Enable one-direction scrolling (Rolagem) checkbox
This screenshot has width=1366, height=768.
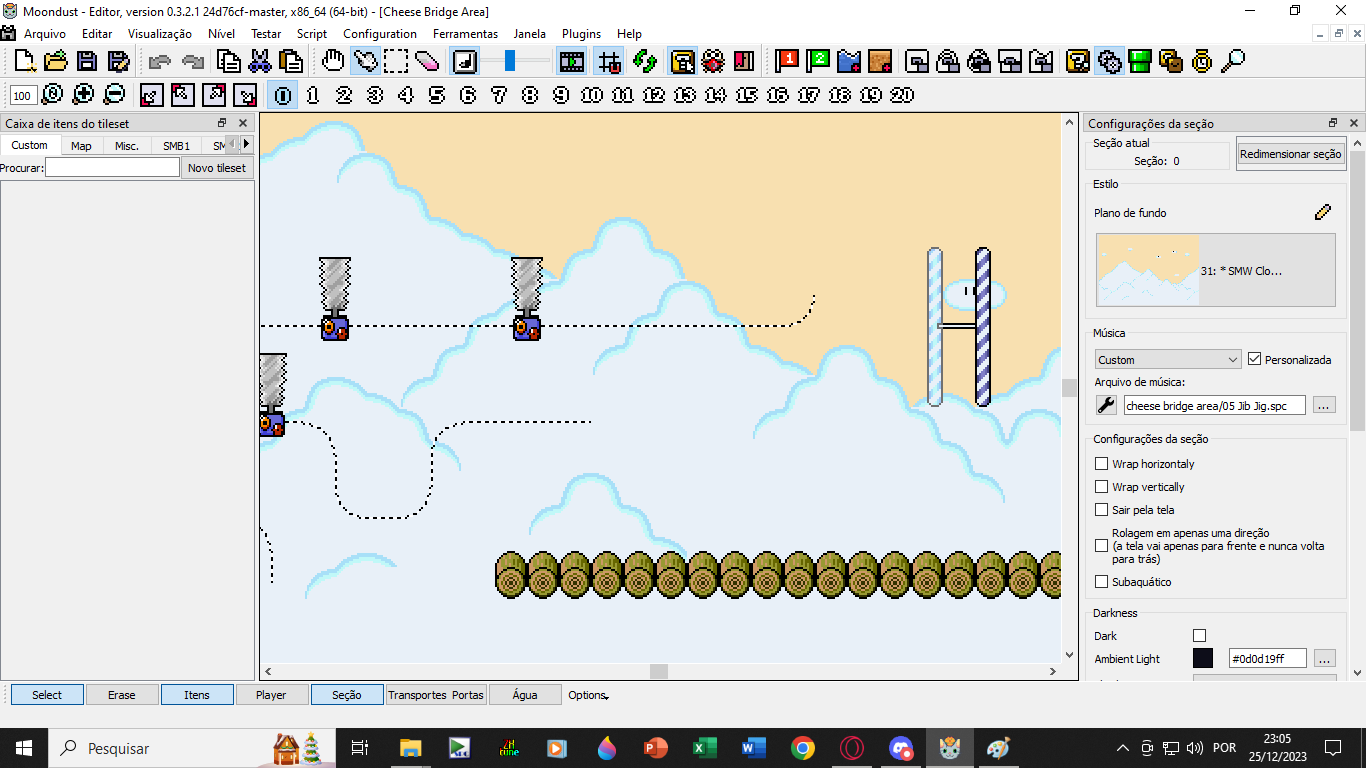[x=1102, y=546]
